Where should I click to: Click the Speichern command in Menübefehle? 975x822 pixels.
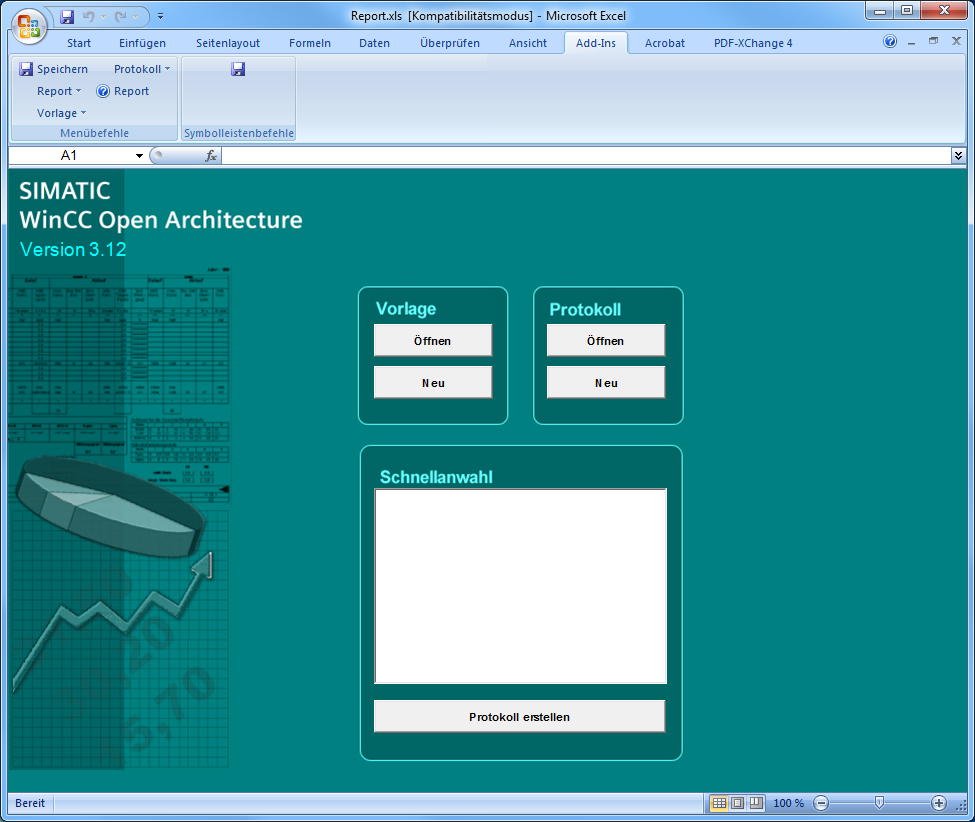point(53,69)
